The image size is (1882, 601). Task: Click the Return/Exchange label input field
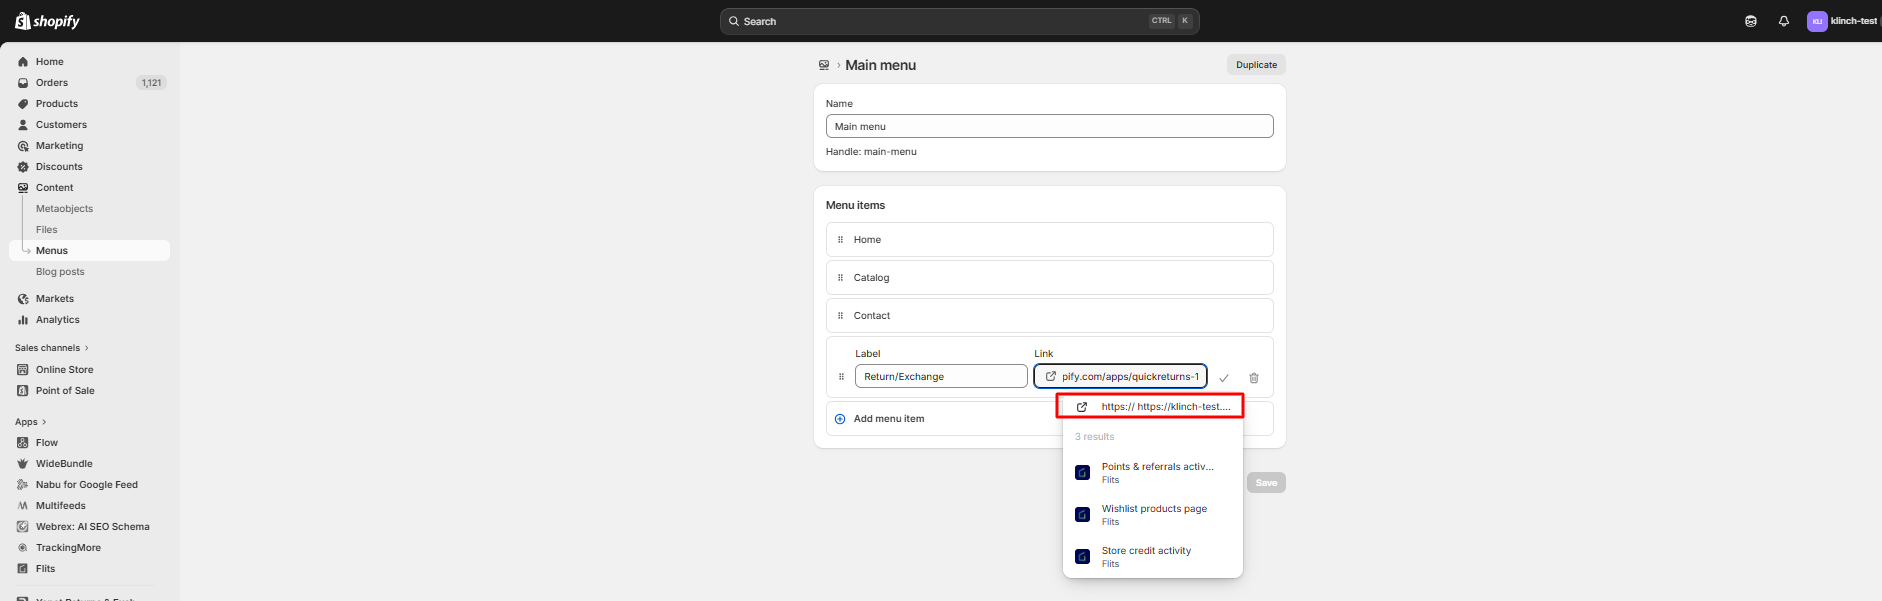click(x=940, y=377)
